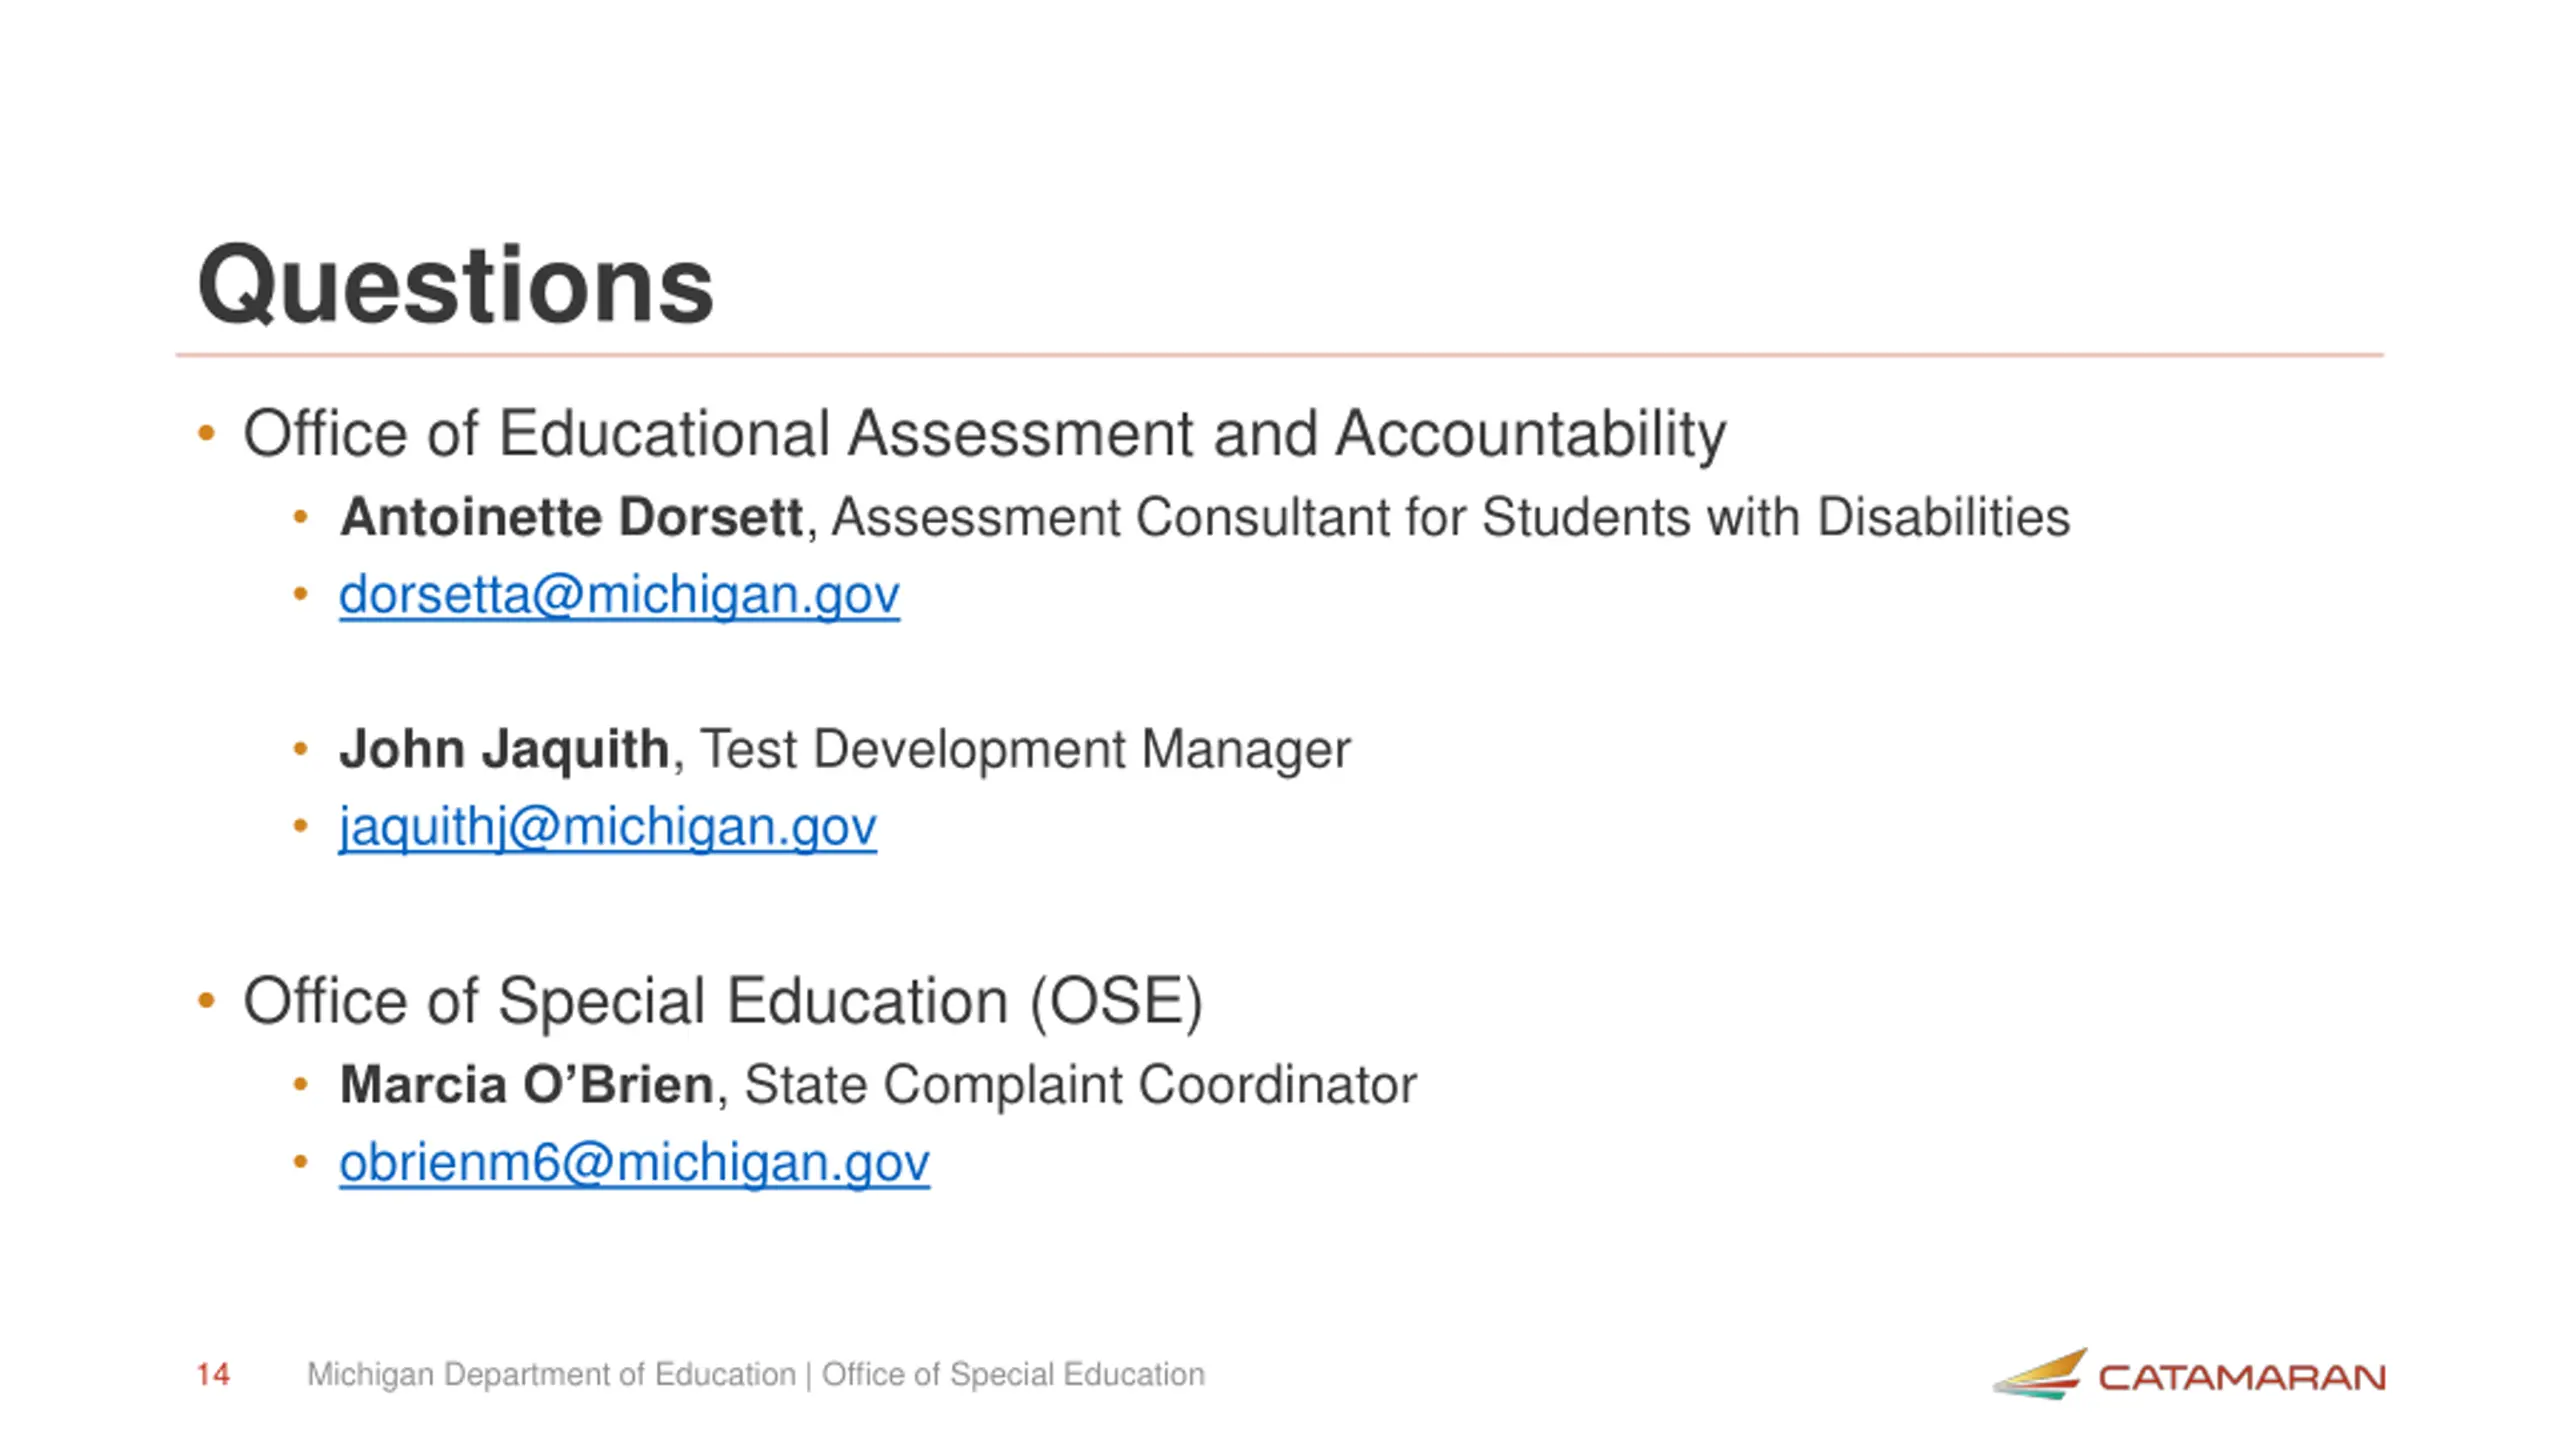Click the horizontal divider line under Questions

pyautogui.click(x=1280, y=354)
